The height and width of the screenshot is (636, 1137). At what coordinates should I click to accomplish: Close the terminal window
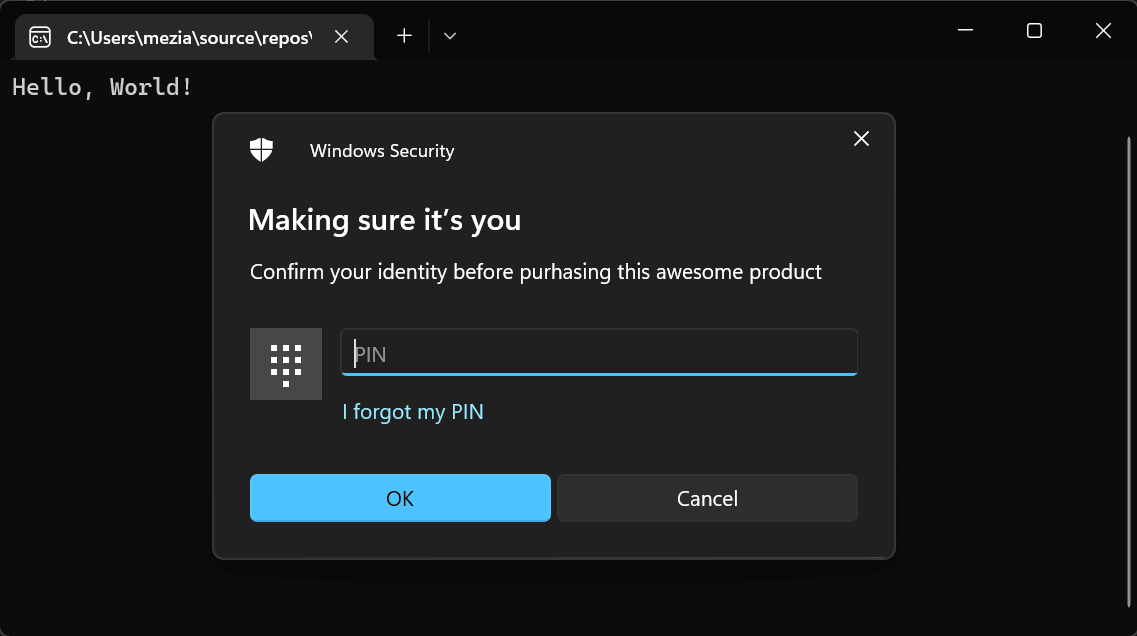point(1103,31)
